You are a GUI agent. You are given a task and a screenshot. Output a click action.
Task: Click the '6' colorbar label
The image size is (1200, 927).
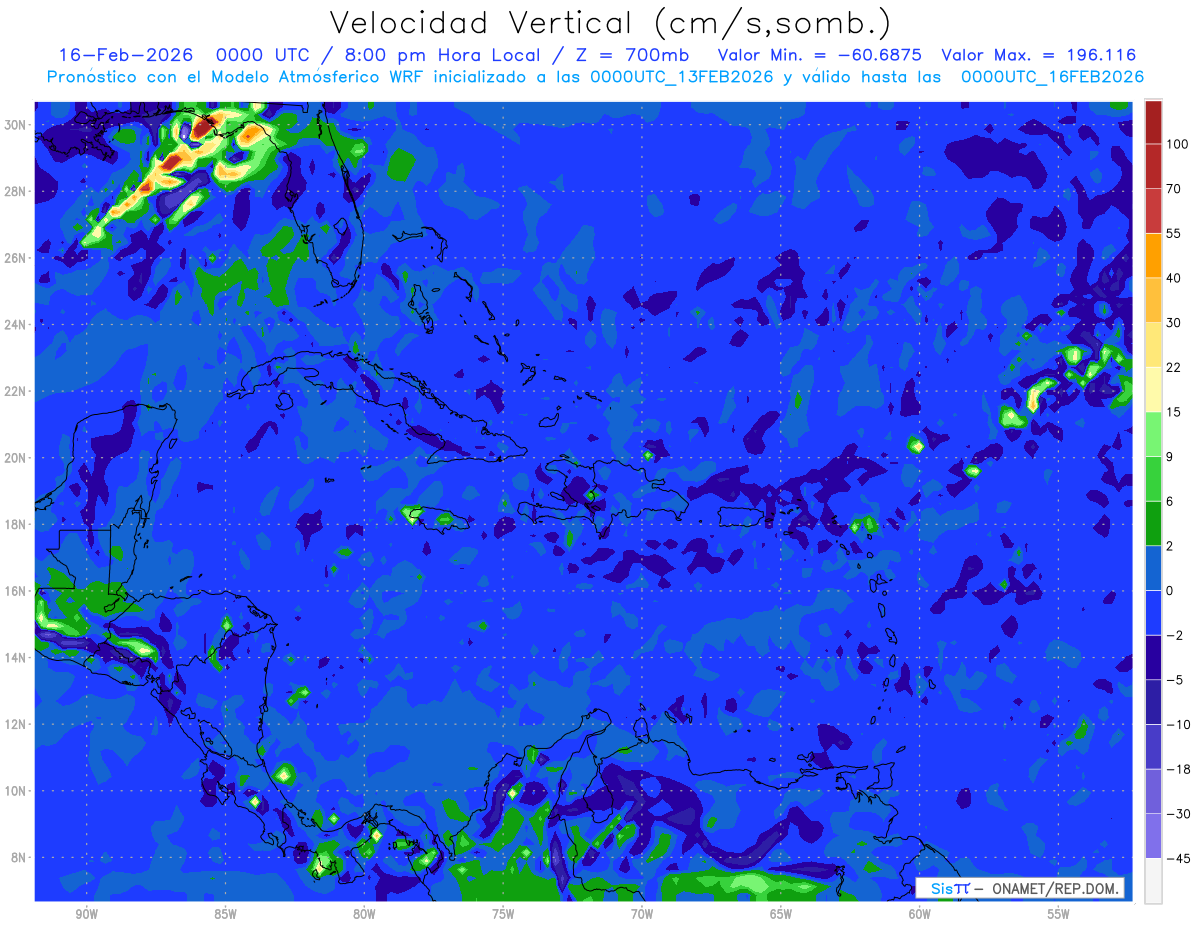1171,501
